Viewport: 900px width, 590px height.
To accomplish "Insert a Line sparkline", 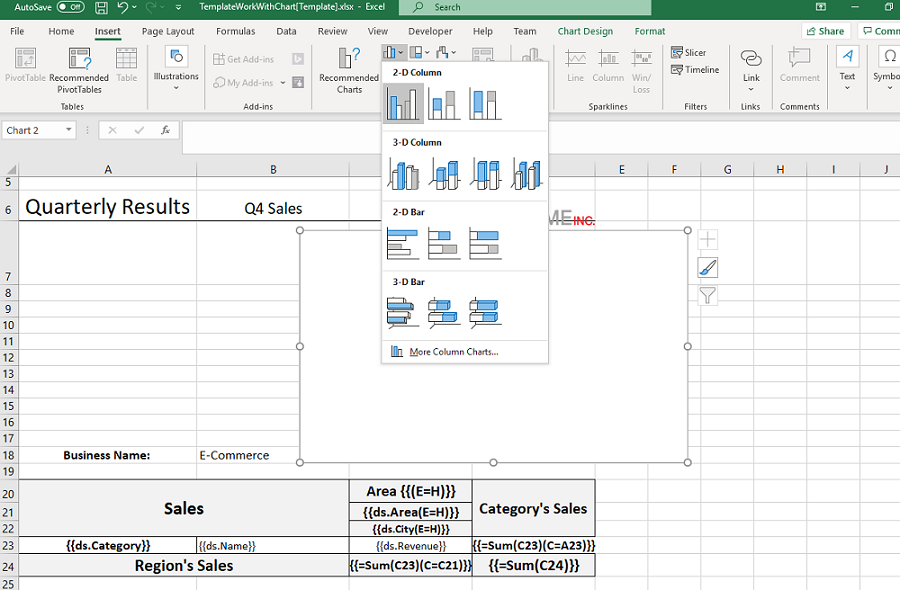I will [x=575, y=66].
